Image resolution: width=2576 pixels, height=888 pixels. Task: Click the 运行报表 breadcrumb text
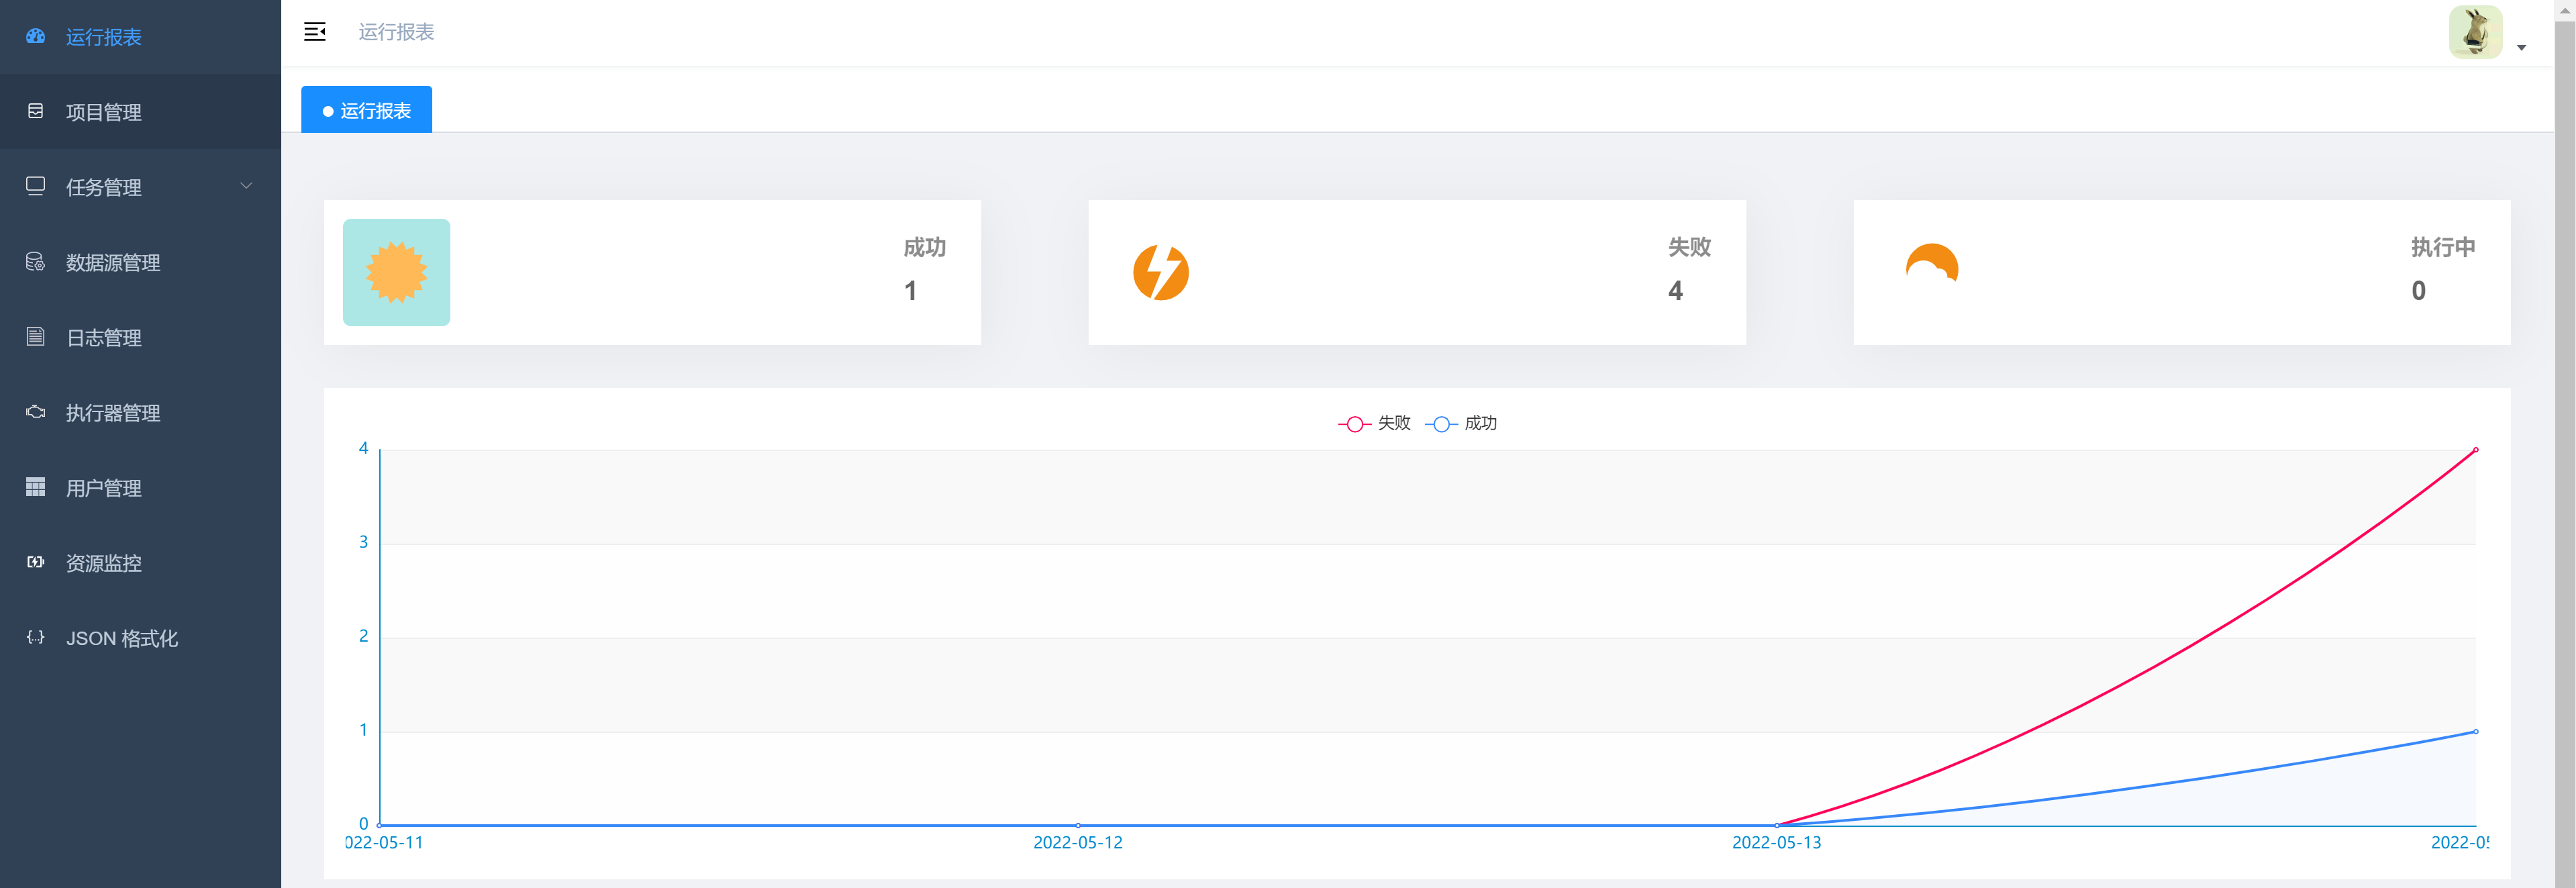396,32
